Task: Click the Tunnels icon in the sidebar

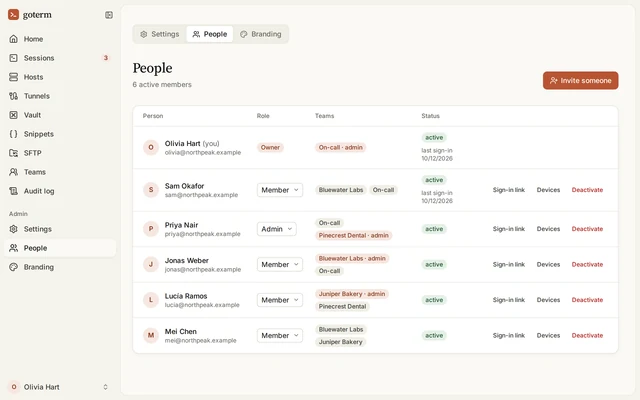Action: 13,96
